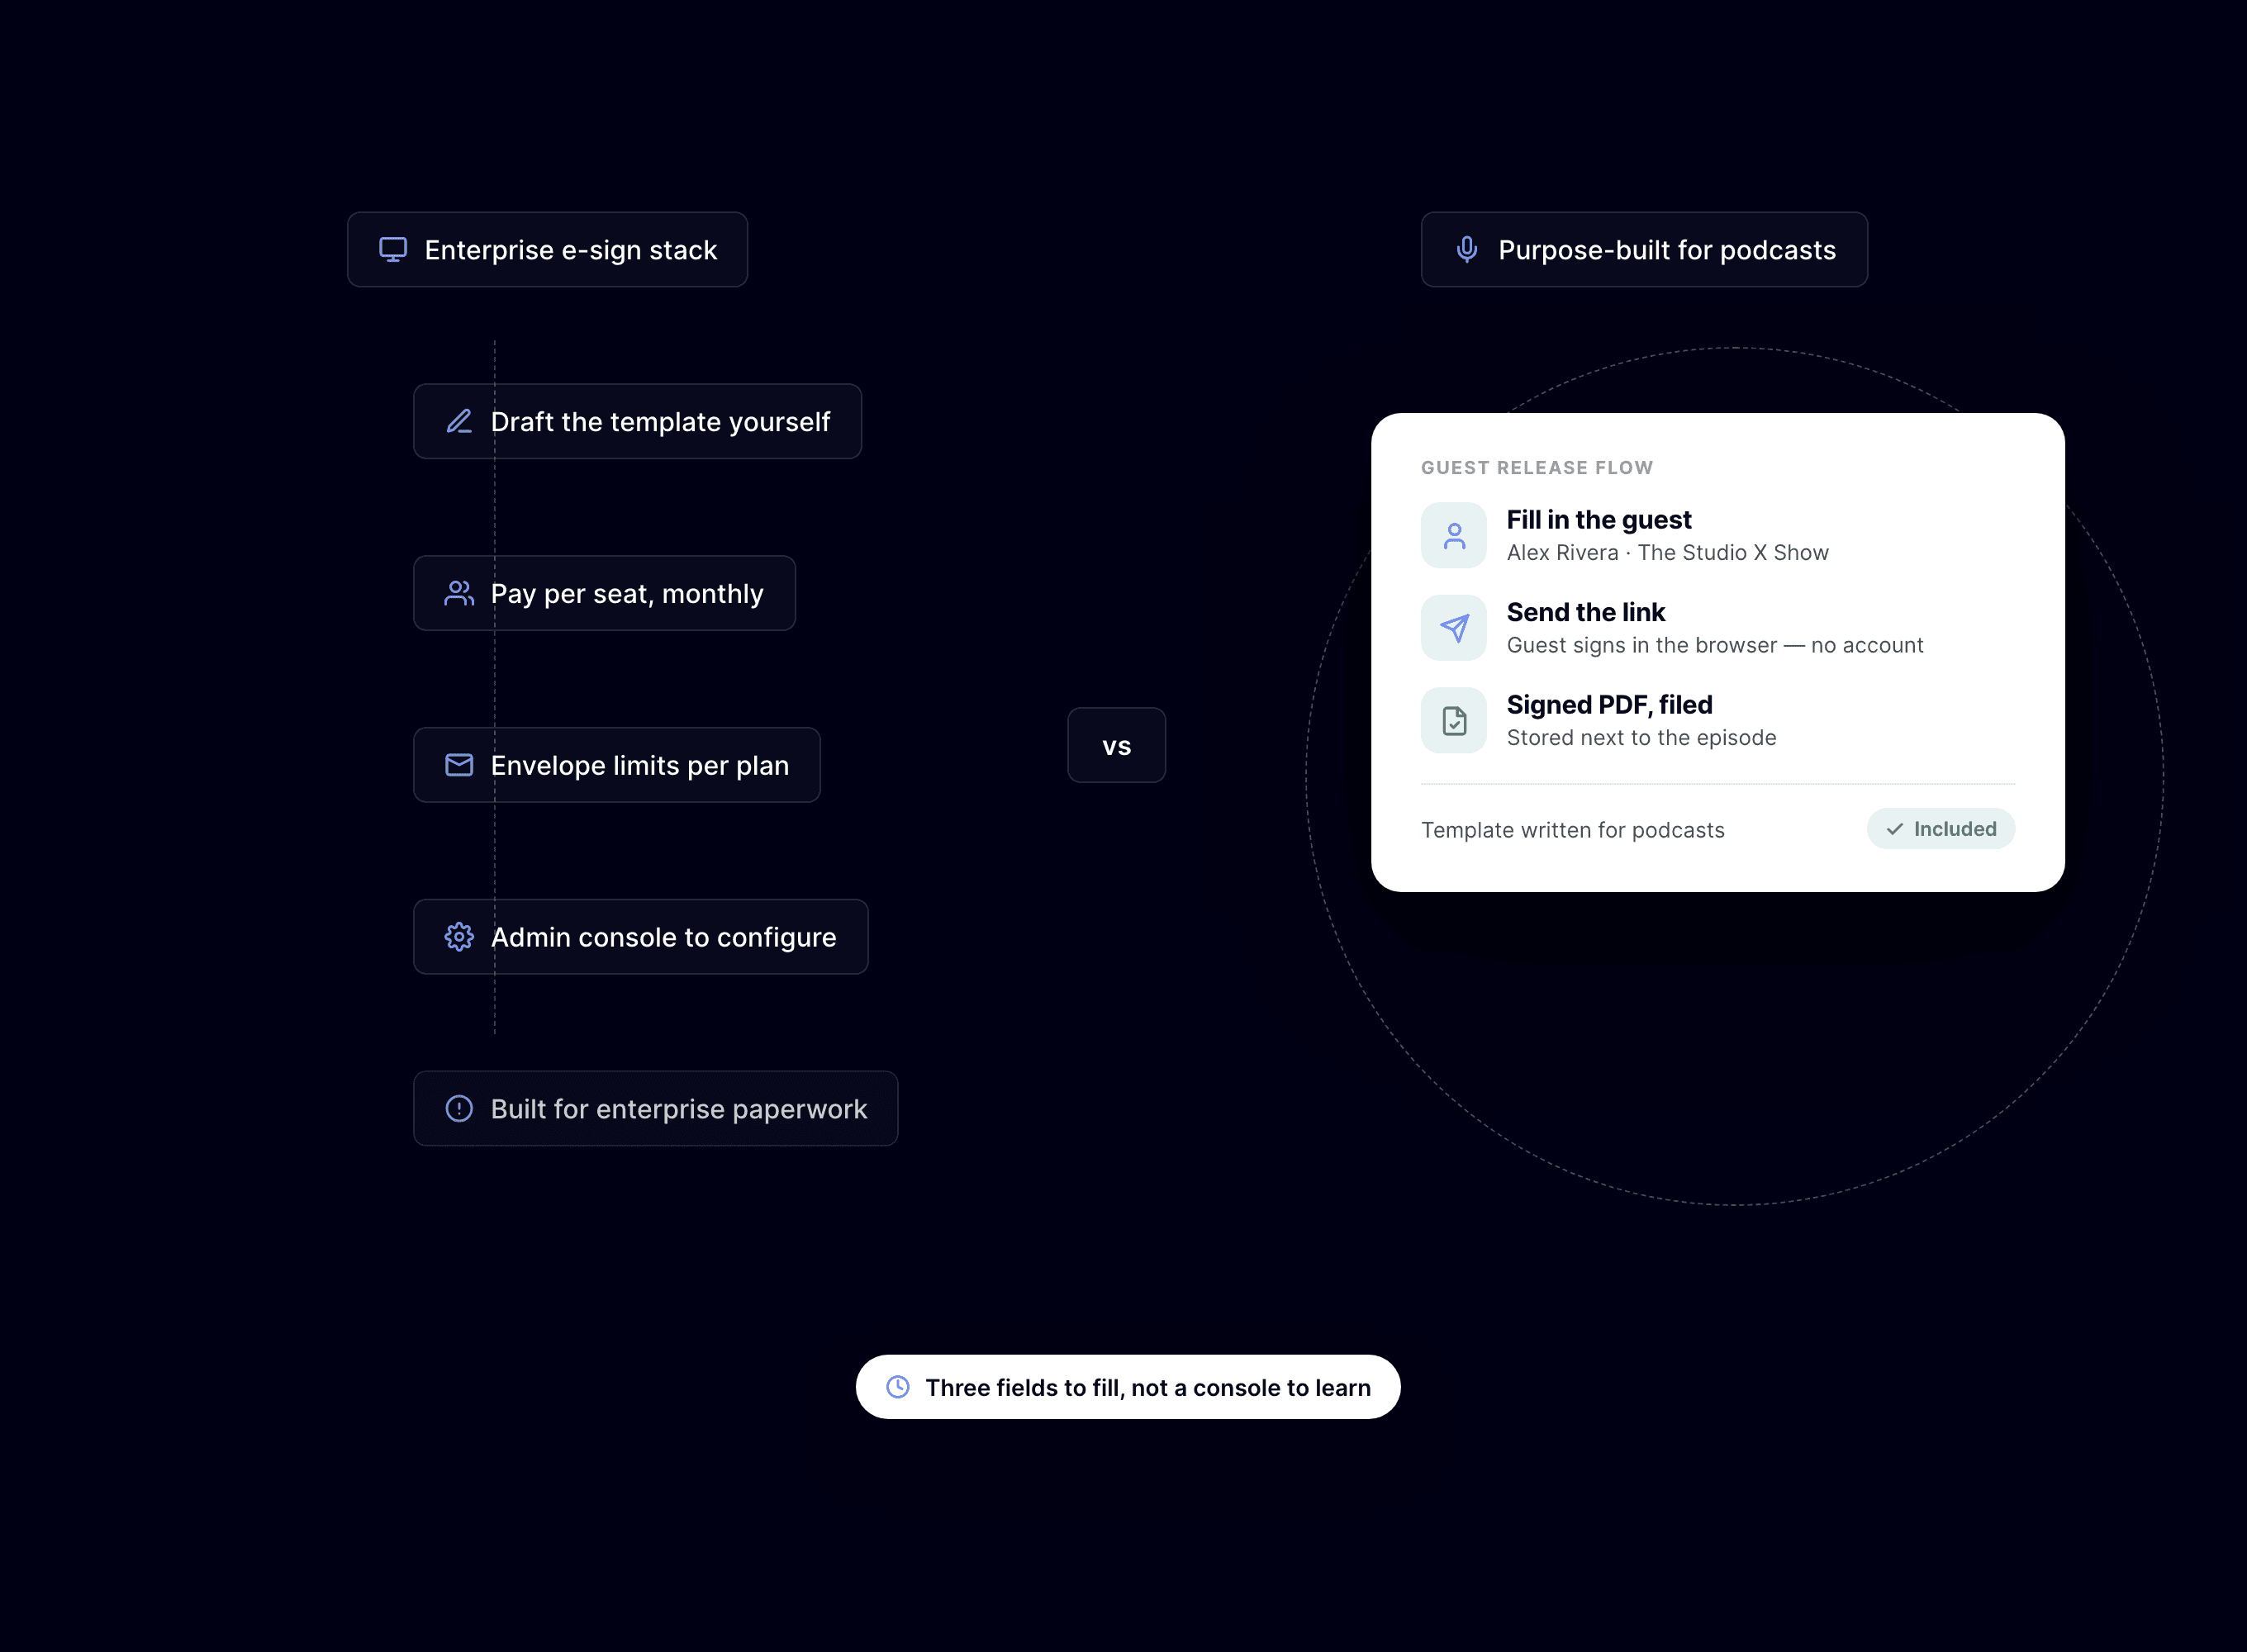2247x1652 pixels.
Task: Click the gear icon on Admin console
Action: 459,937
